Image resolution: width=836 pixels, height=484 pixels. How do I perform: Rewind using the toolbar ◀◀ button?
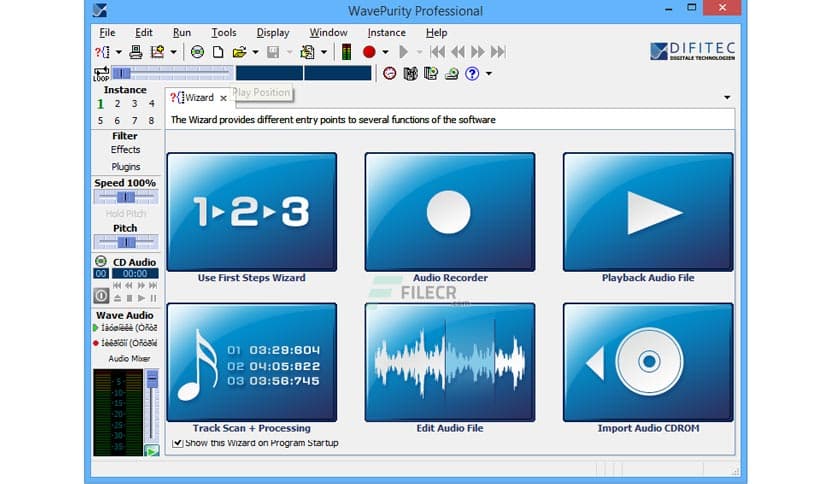point(457,52)
